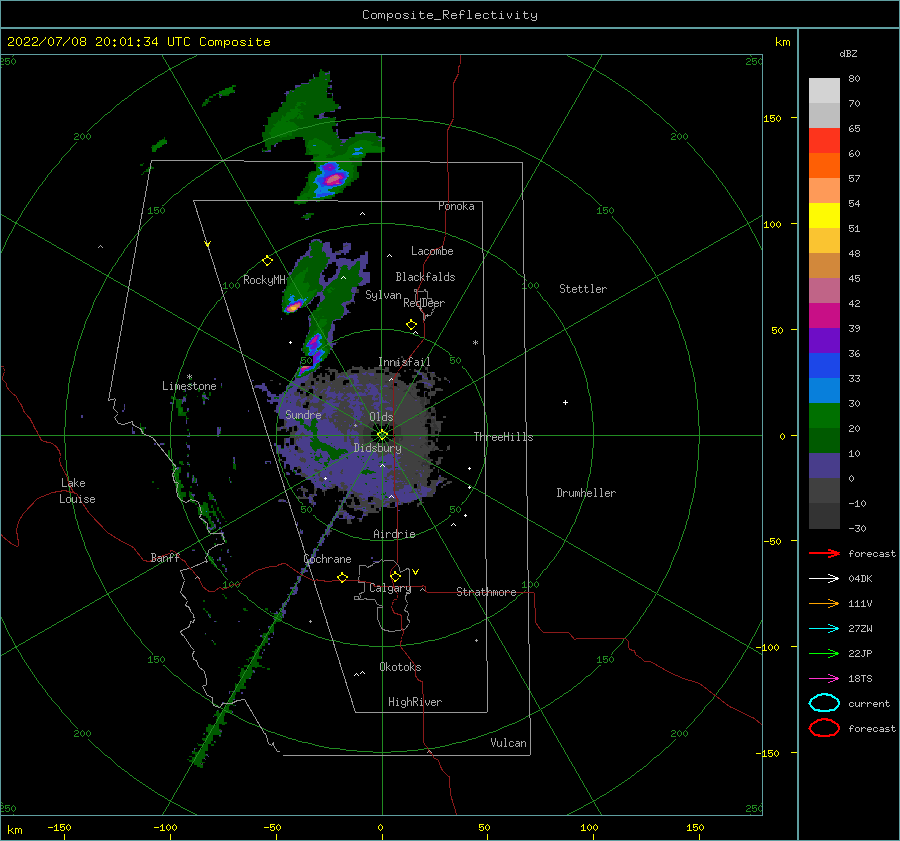Click the Lacombe label
Viewport: 900px width, 841px height.
432,251
